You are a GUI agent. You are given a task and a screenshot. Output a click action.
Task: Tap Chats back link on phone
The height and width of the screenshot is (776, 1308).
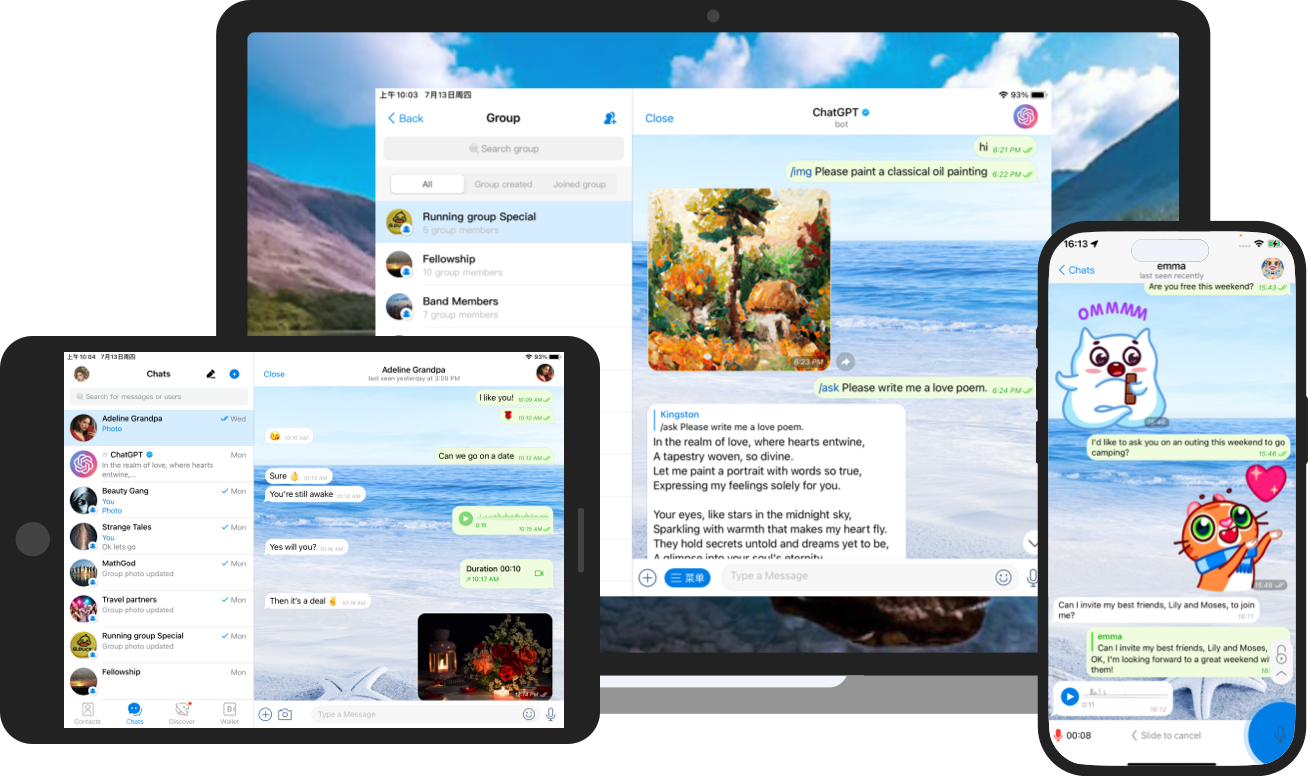click(1077, 270)
